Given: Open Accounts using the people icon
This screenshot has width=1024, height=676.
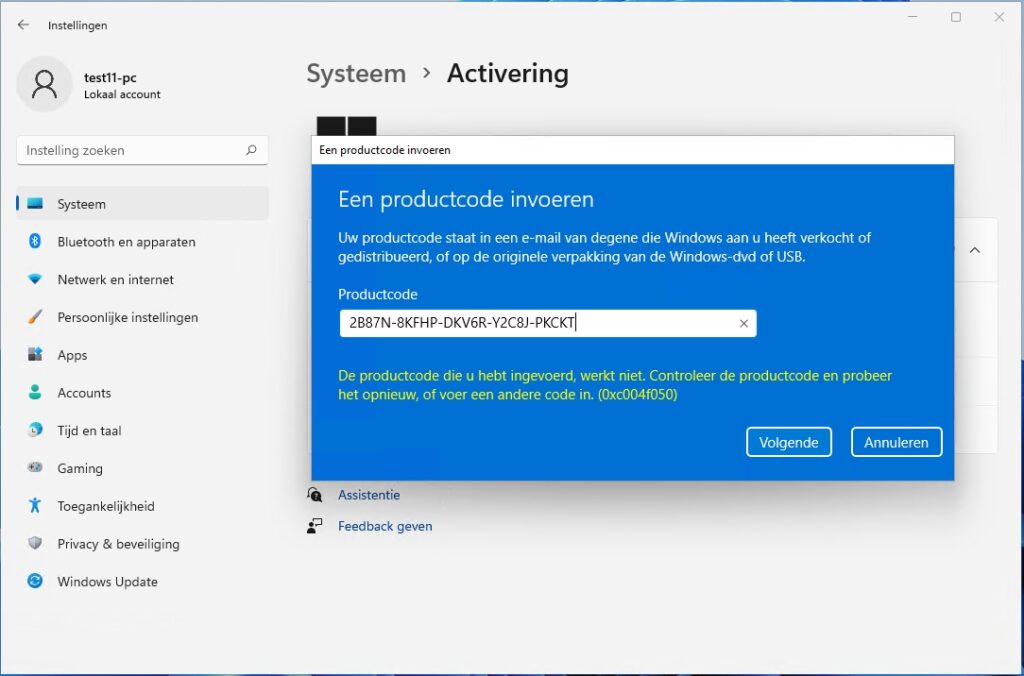Looking at the screenshot, I should tap(35, 393).
